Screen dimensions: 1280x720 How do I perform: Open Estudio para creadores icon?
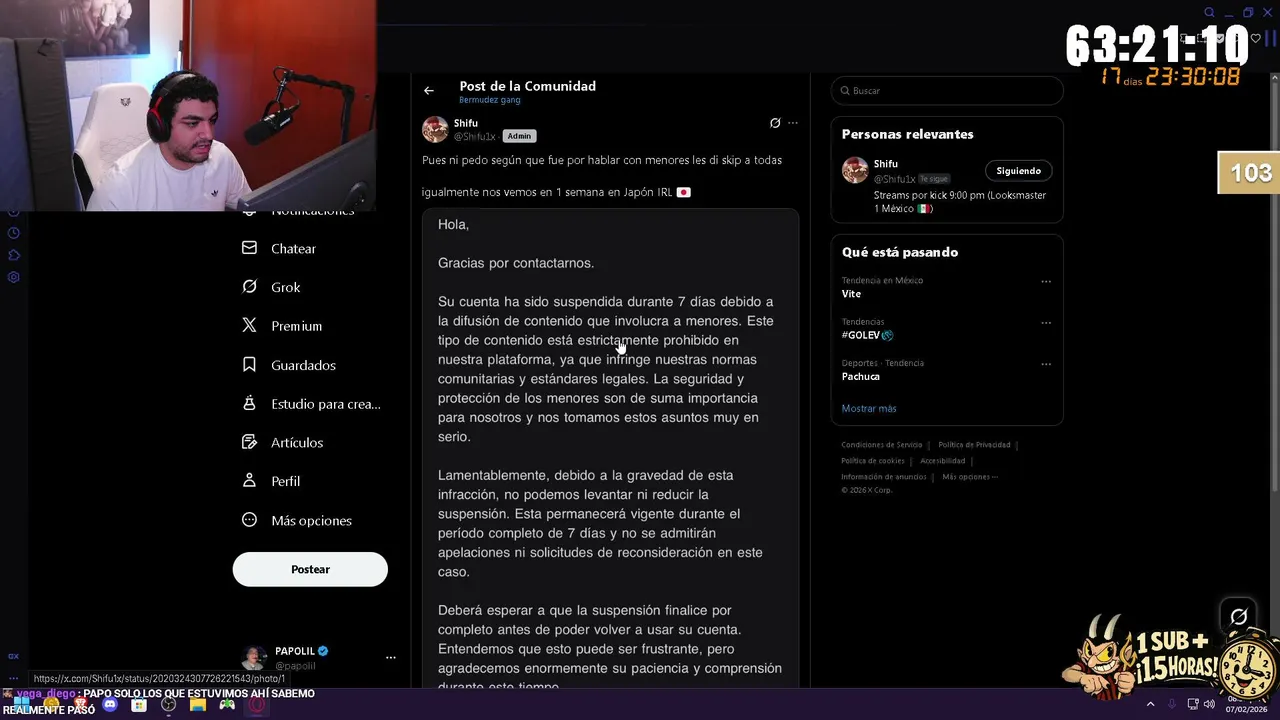click(x=249, y=404)
